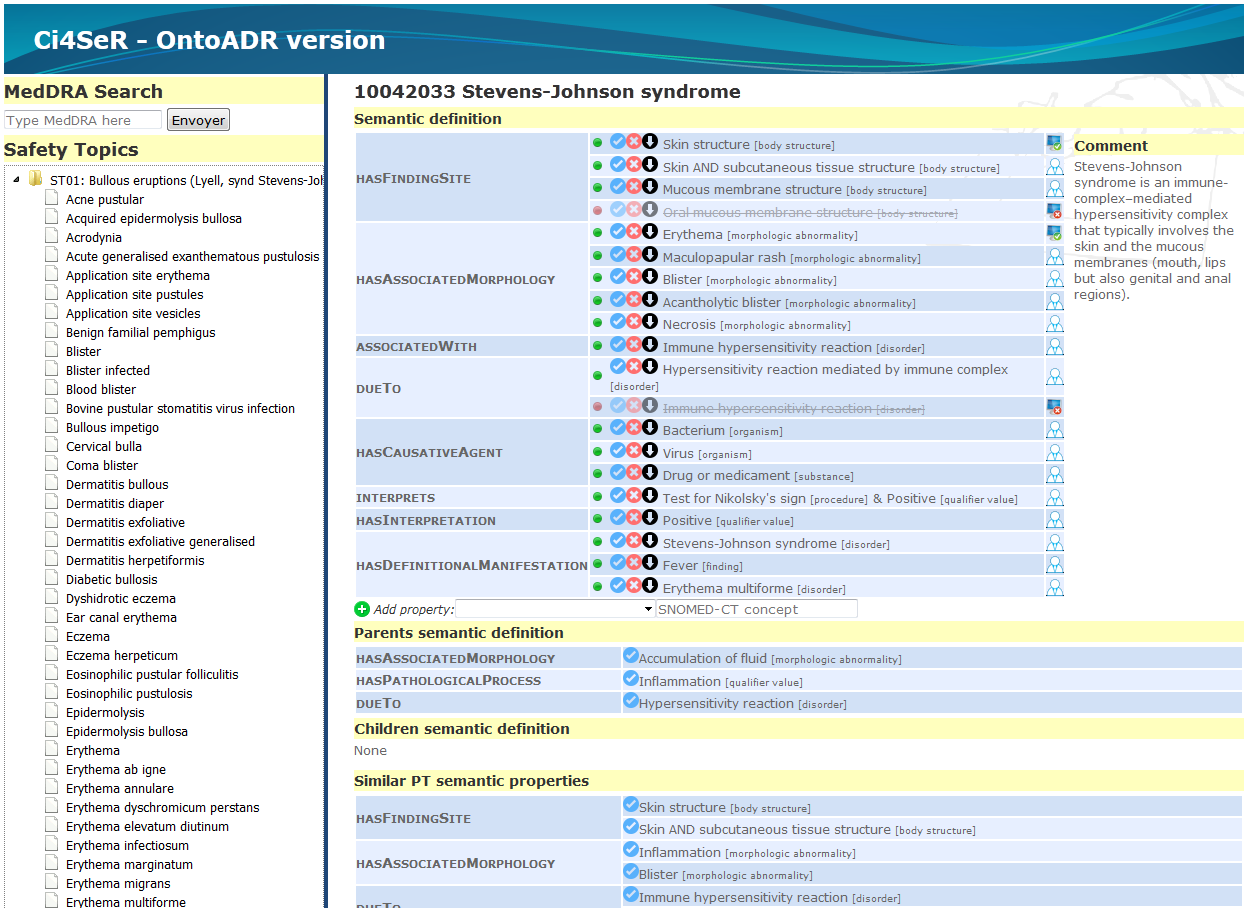Click the blue validate checkmark for Skin structure
1246x908 pixels.
point(618,142)
